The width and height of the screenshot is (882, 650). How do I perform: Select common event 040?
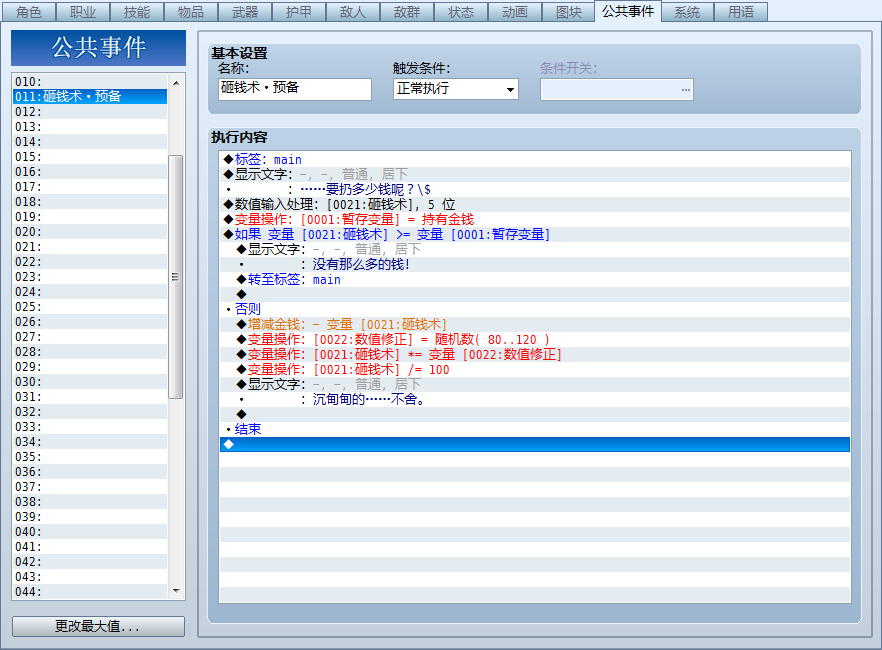tap(90, 531)
